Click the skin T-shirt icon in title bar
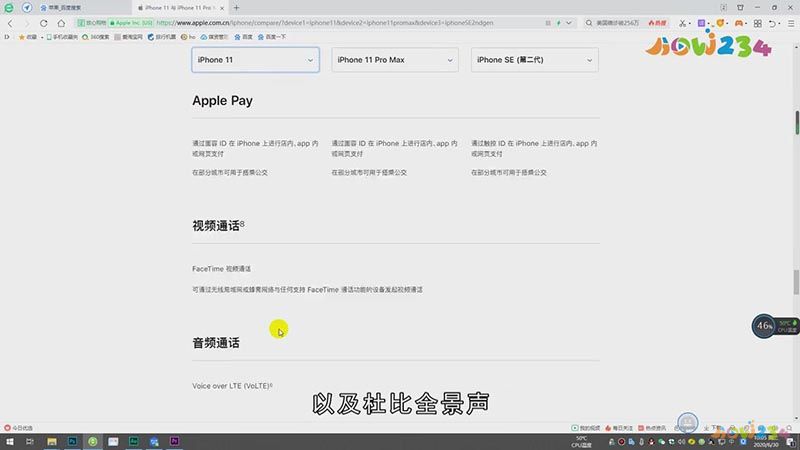 click(x=740, y=8)
